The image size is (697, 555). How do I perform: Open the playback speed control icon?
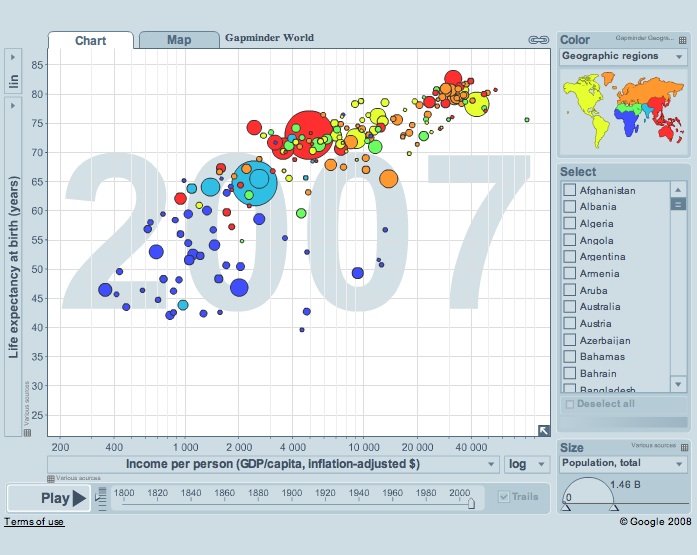coord(102,499)
